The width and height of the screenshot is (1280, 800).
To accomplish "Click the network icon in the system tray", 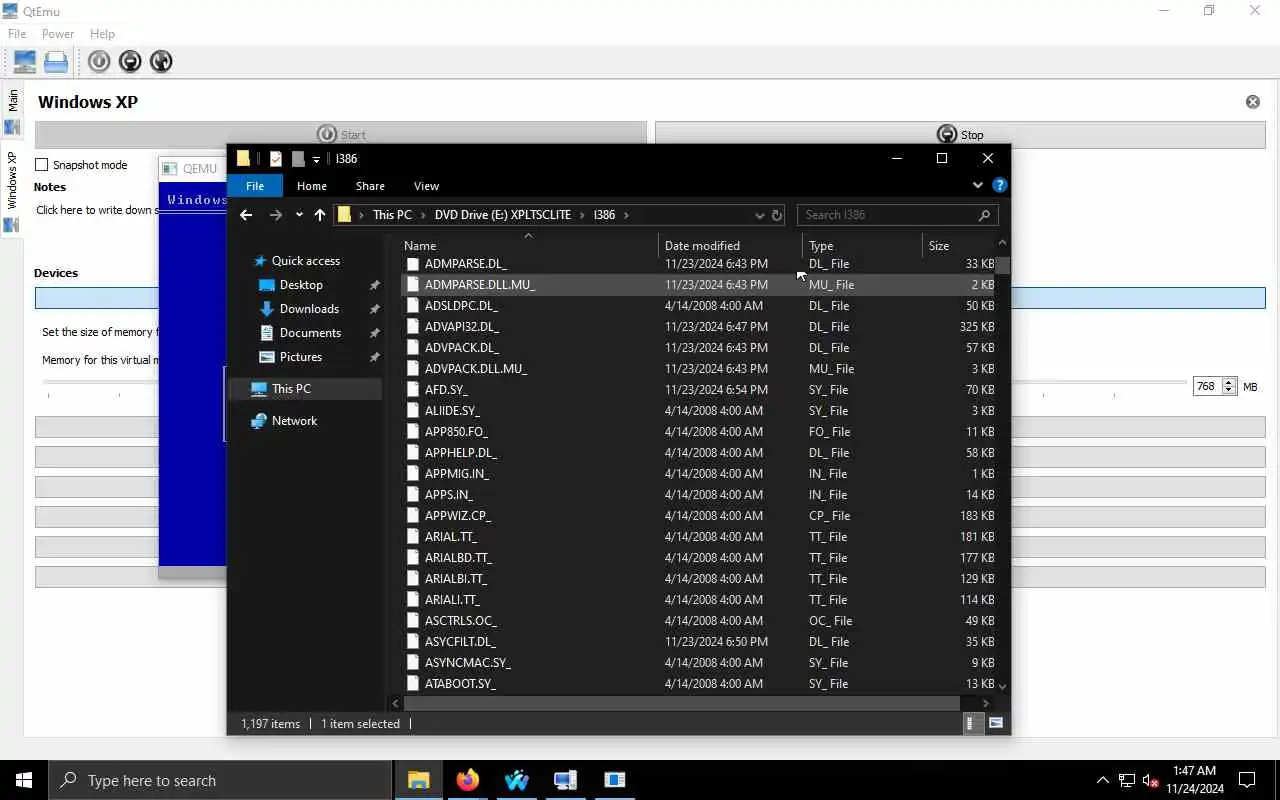I will click(1127, 780).
